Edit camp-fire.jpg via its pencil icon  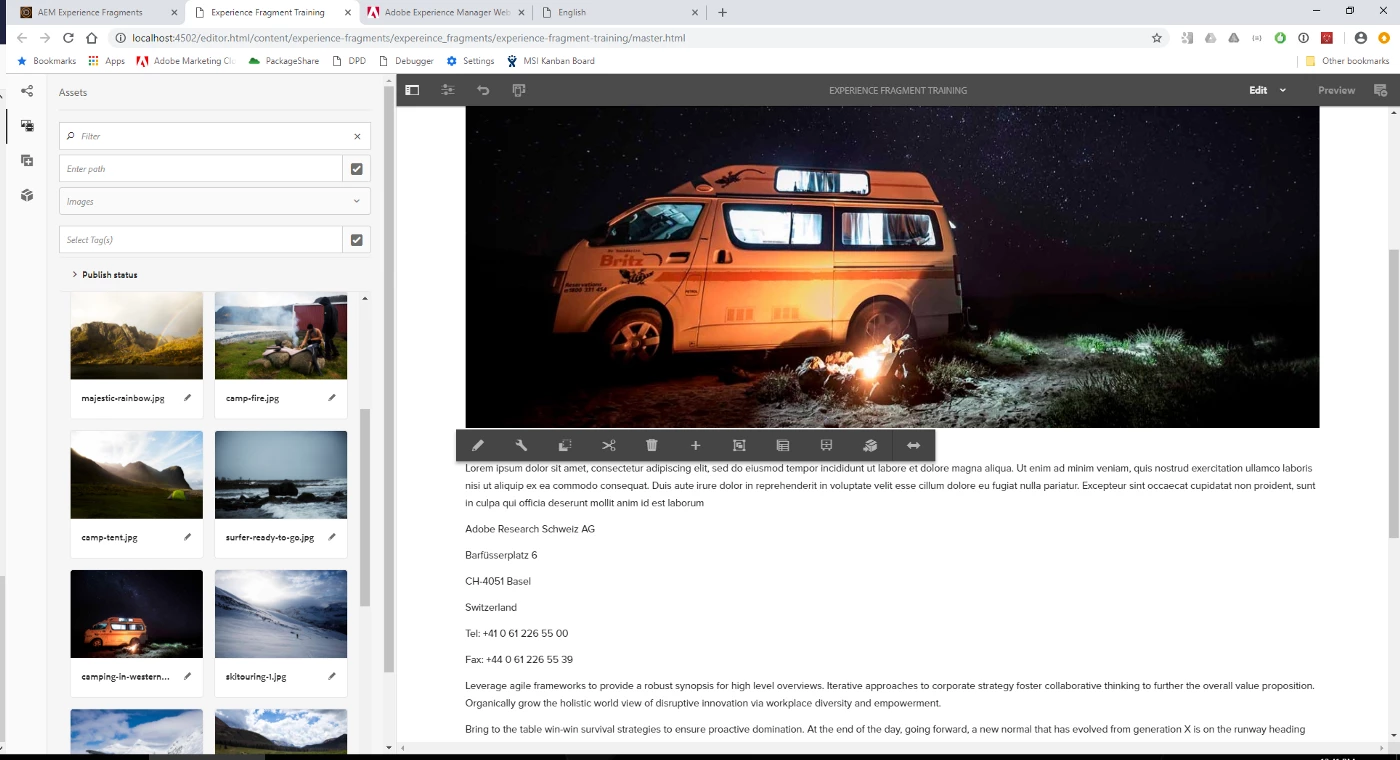pos(332,398)
